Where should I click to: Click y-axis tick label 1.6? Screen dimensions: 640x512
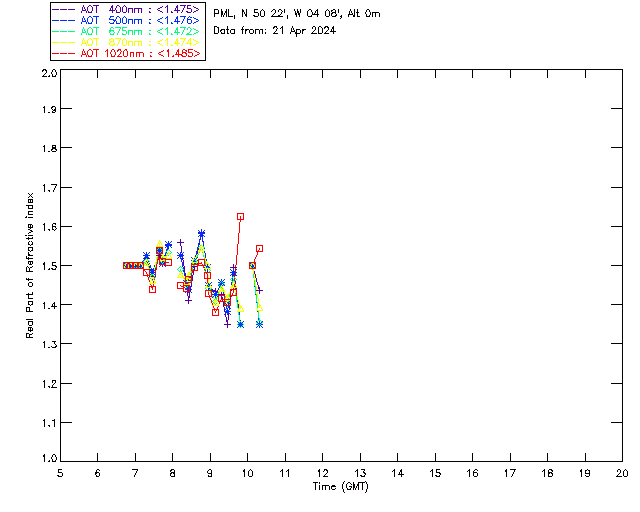pos(49,227)
